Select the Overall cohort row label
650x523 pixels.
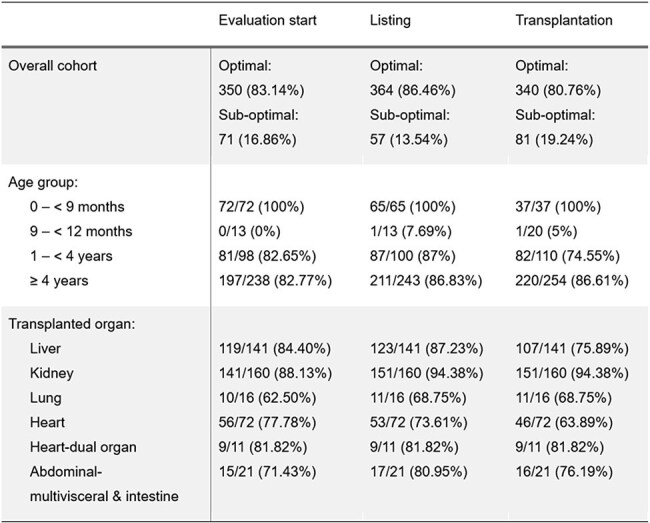click(52, 65)
